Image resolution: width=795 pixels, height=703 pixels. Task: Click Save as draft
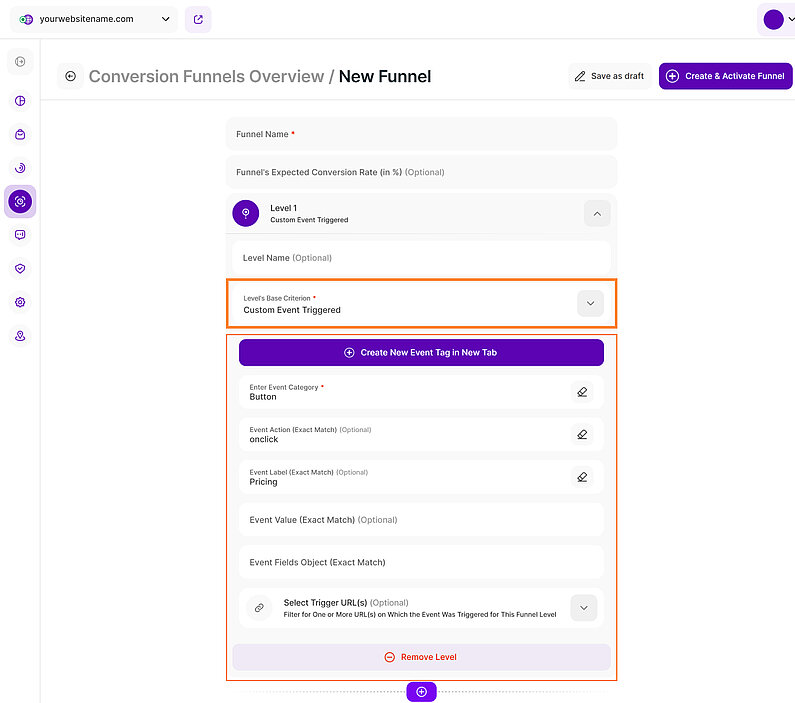[x=608, y=76]
